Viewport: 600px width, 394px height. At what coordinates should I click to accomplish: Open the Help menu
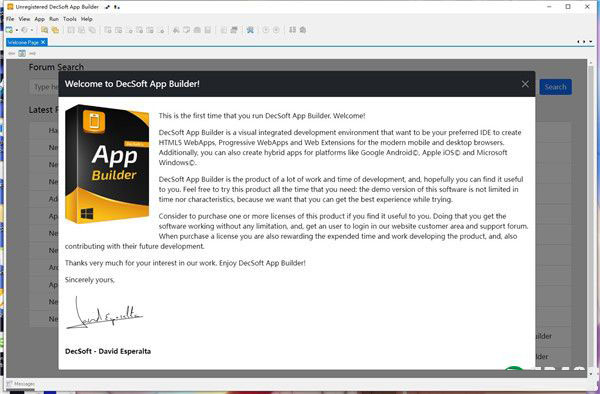(x=86, y=19)
